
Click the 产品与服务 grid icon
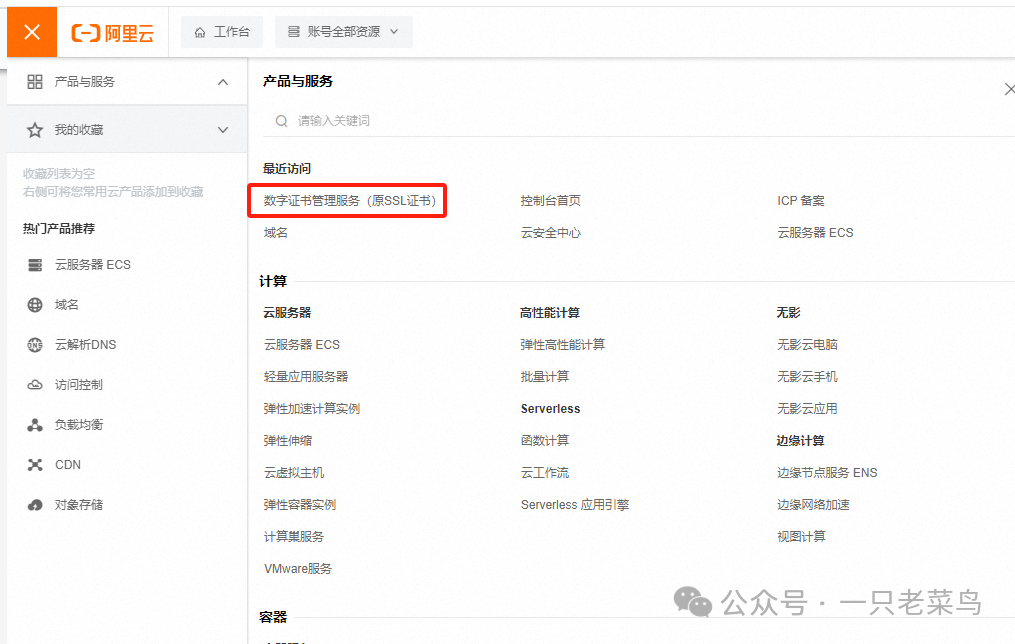[x=35, y=82]
